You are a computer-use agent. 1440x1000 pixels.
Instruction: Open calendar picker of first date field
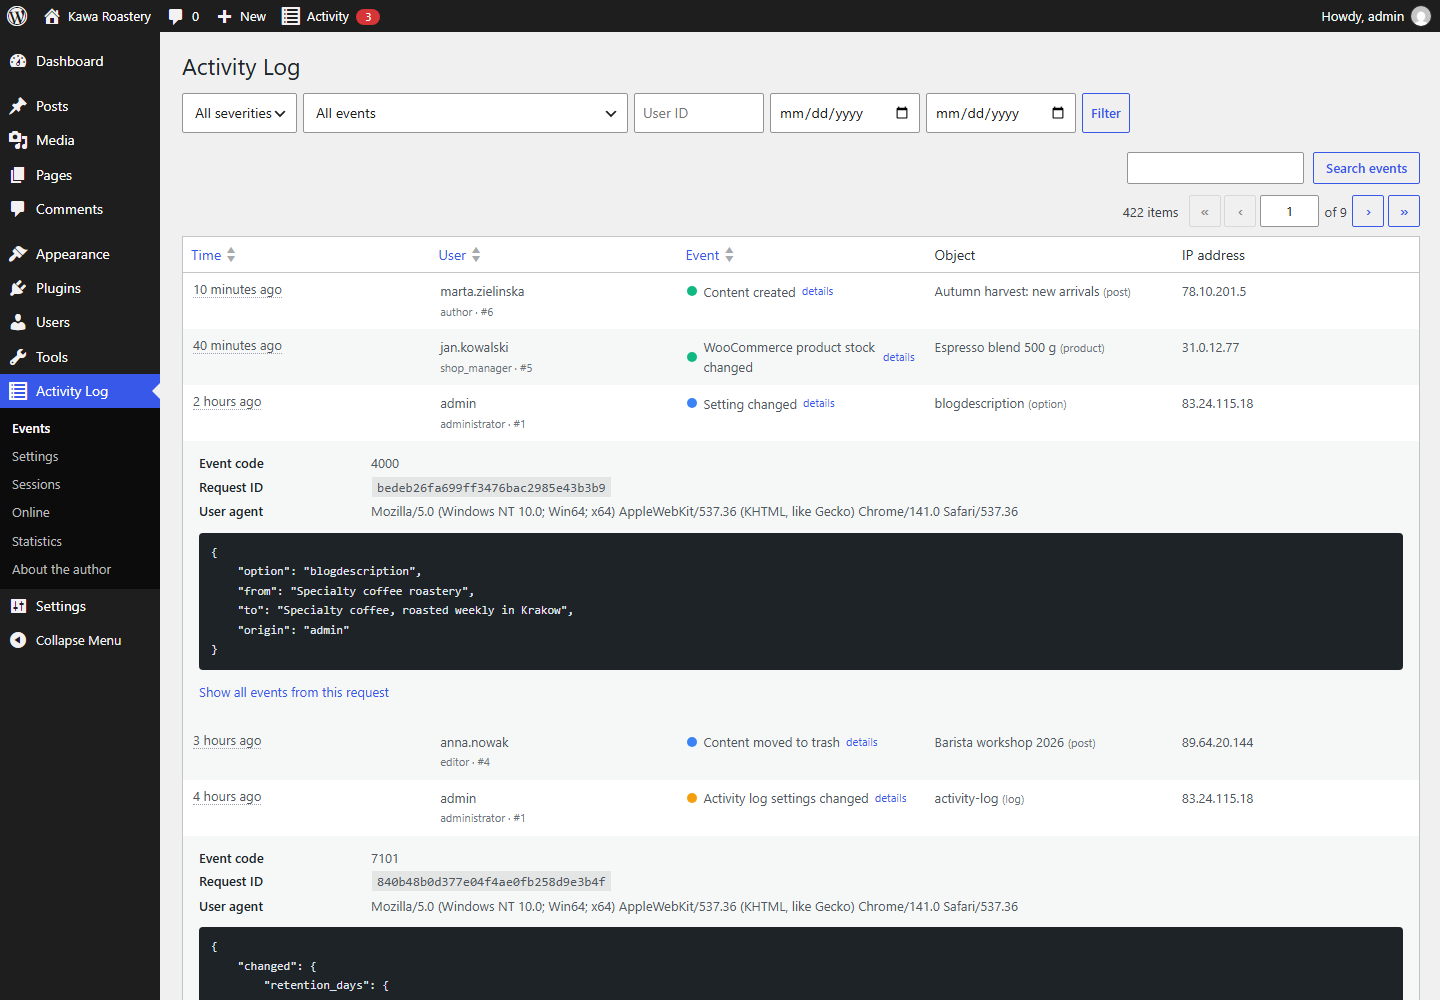pos(902,113)
